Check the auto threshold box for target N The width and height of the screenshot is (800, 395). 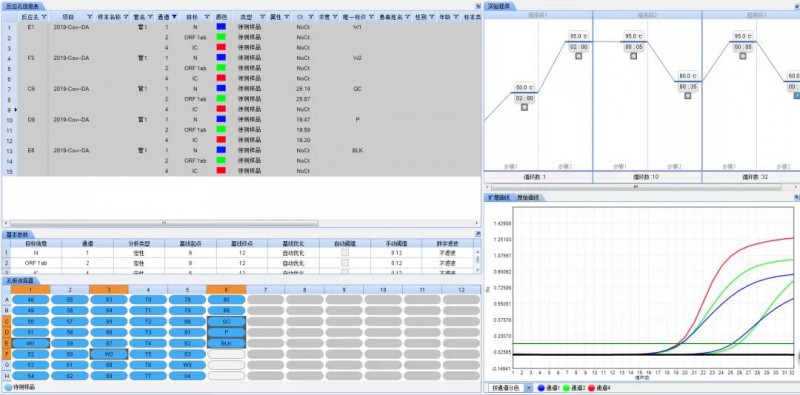pos(345,252)
